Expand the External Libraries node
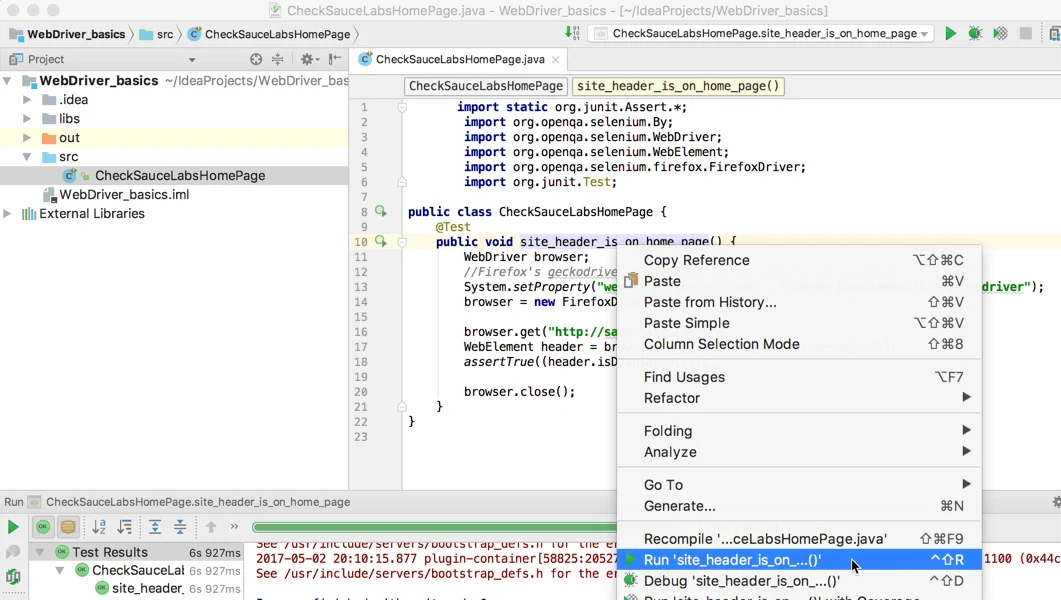 pyautogui.click(x=7, y=213)
